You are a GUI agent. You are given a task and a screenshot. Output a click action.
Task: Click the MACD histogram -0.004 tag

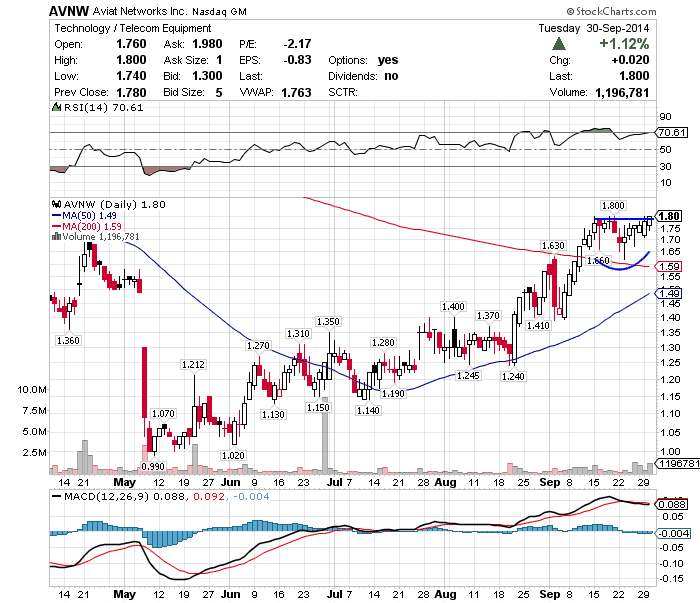tap(672, 533)
